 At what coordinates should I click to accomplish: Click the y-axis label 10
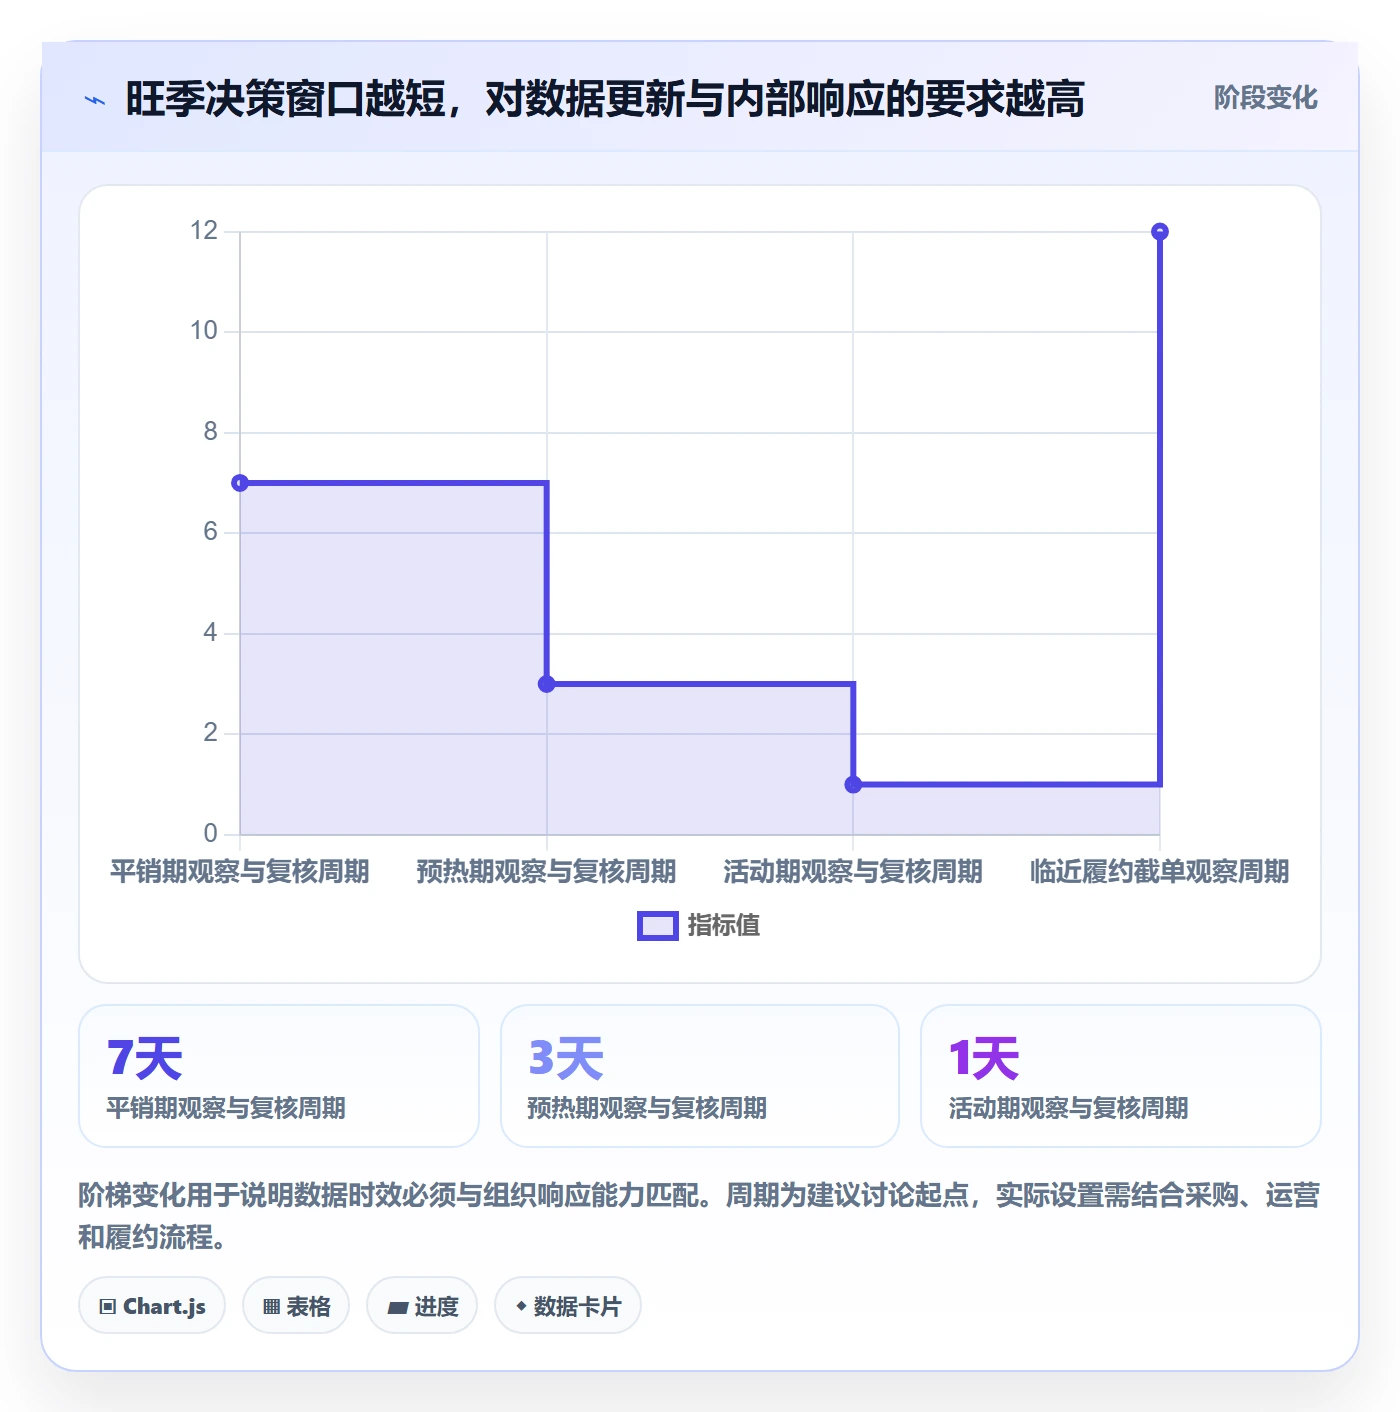point(204,331)
